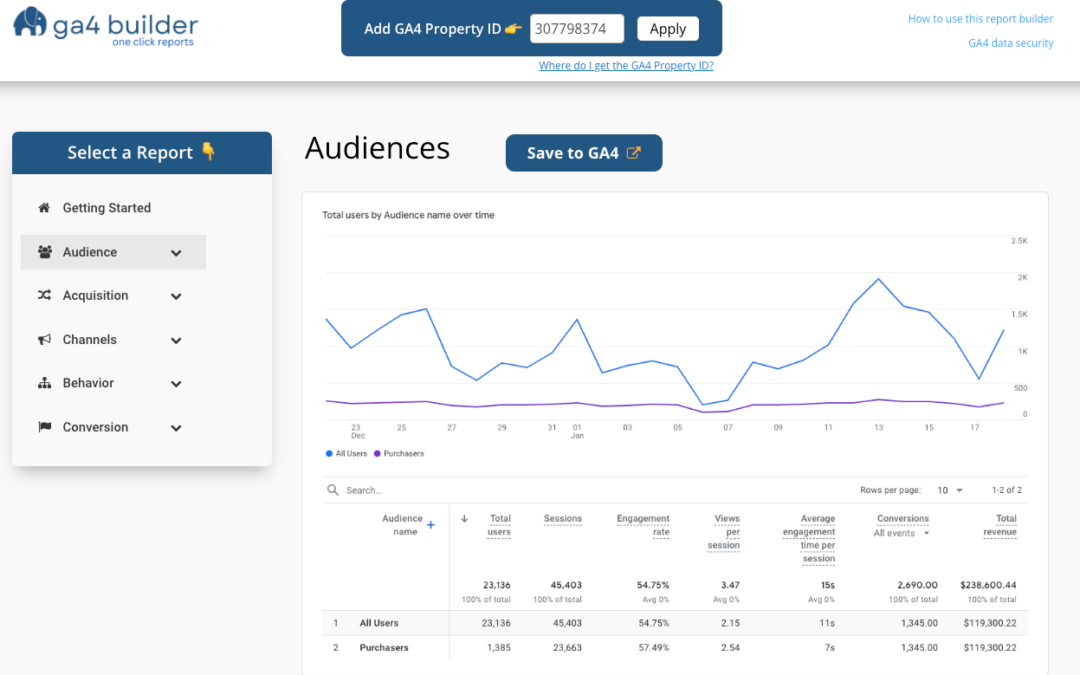The height and width of the screenshot is (675, 1080).
Task: Click the Sessions column header
Action: [563, 519]
